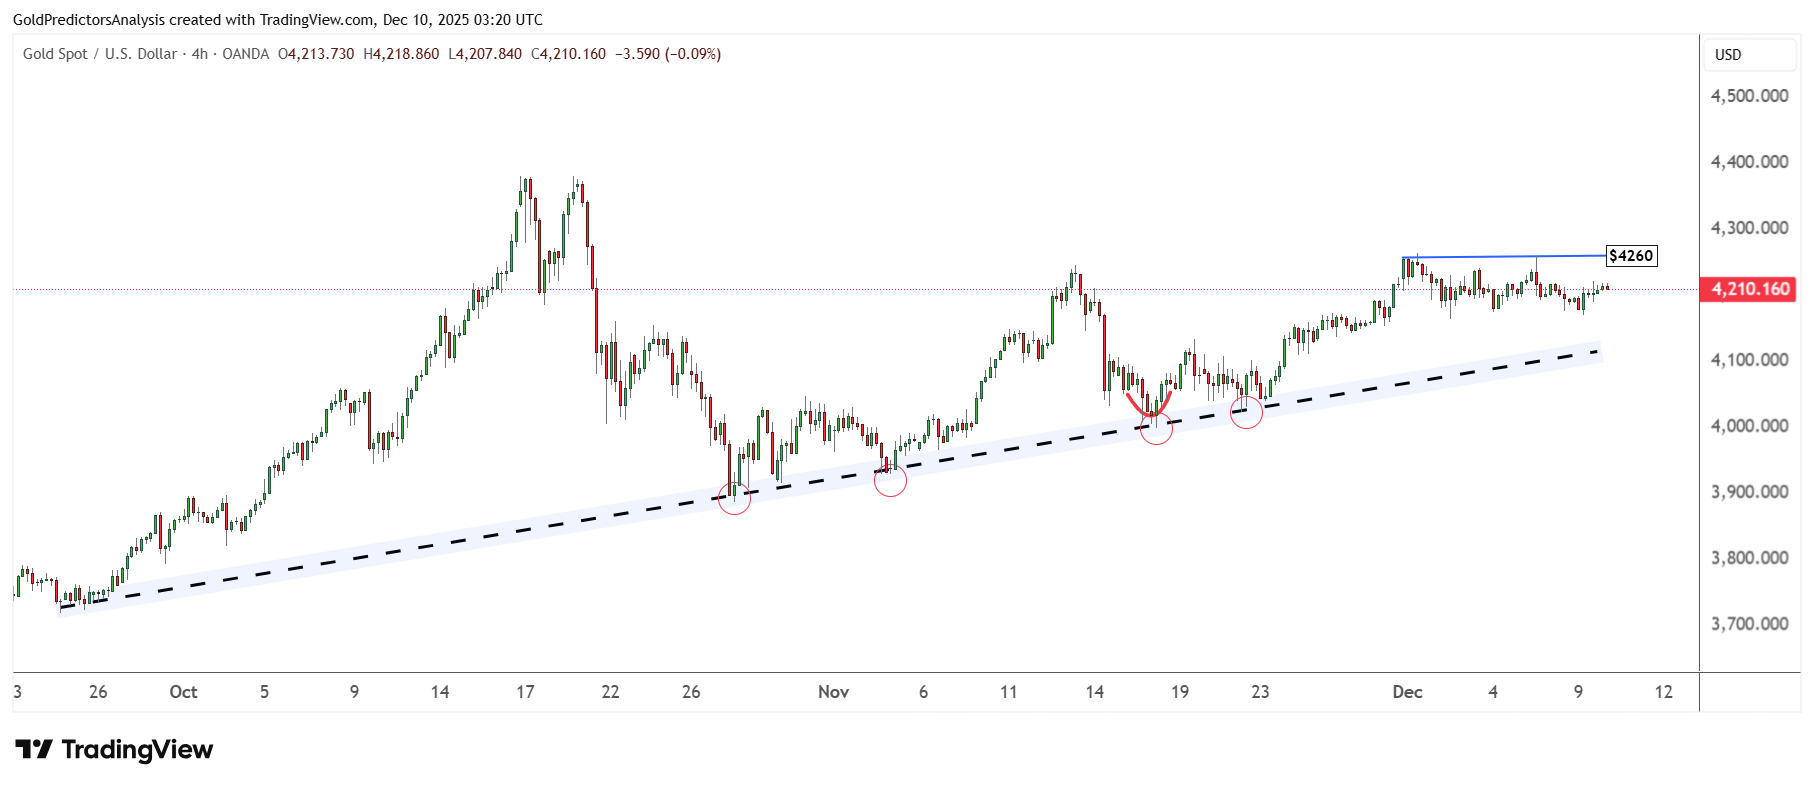Click the Nov label on the time axis
The image size is (1814, 787).
pyautogui.click(x=833, y=692)
